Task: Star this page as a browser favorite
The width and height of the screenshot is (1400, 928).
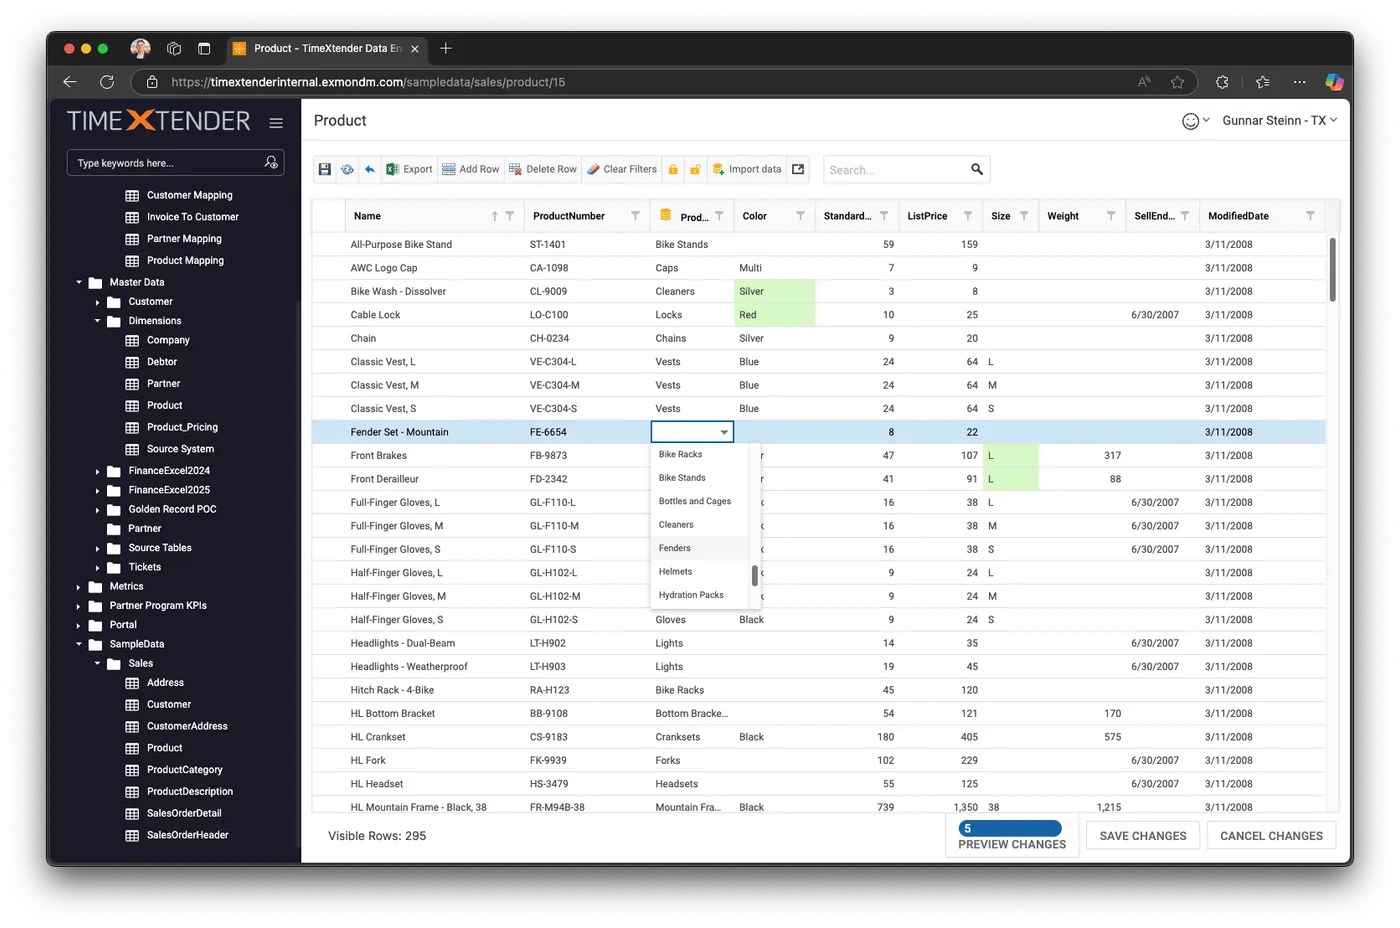Action: coord(1177,82)
